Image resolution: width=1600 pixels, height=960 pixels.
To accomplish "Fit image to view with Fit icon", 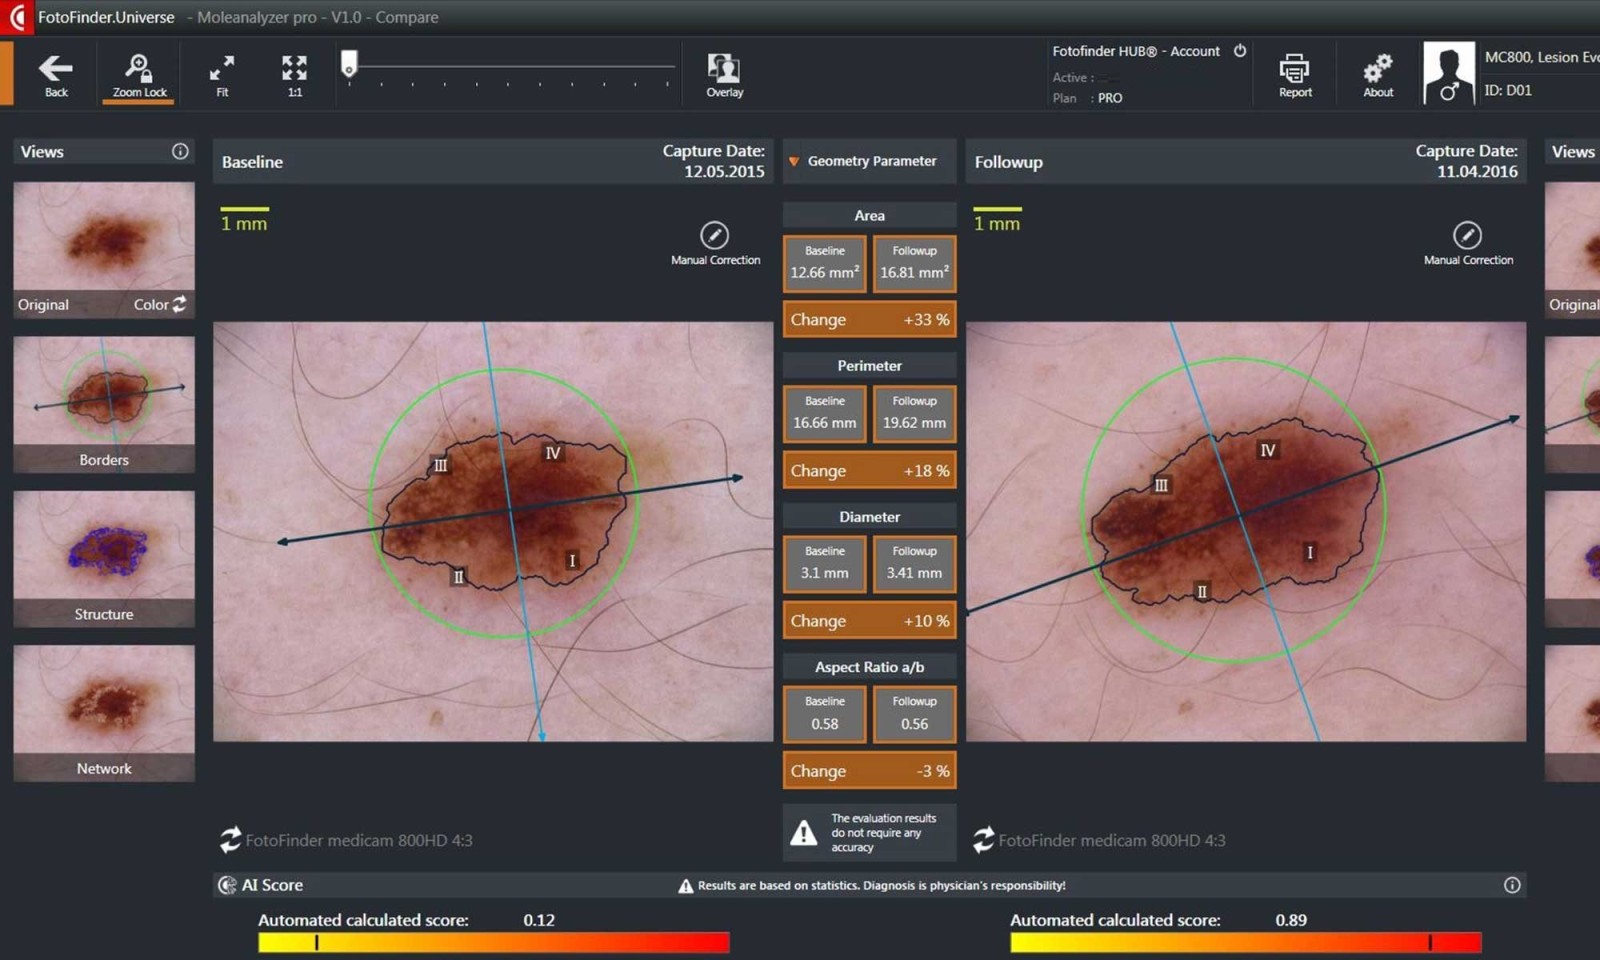I will [222, 75].
